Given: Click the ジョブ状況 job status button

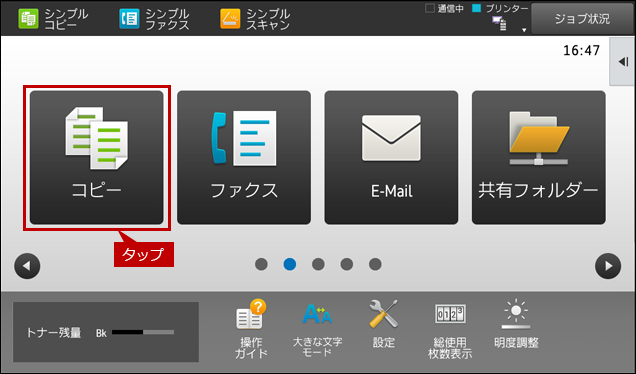Looking at the screenshot, I should [x=582, y=19].
